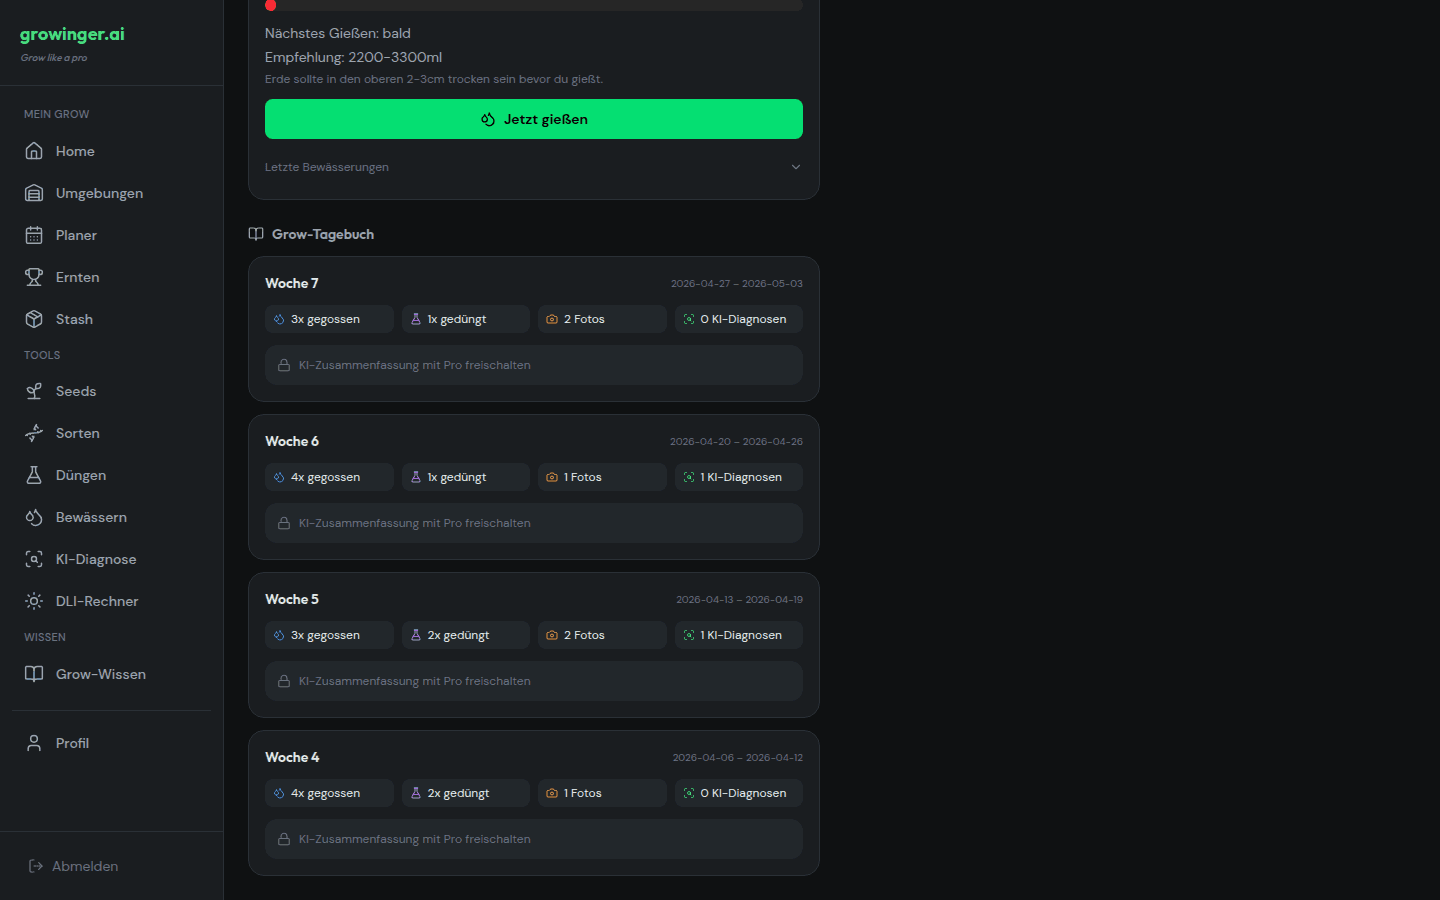Open the Home menu item
The image size is (1440, 900).
(x=111, y=151)
